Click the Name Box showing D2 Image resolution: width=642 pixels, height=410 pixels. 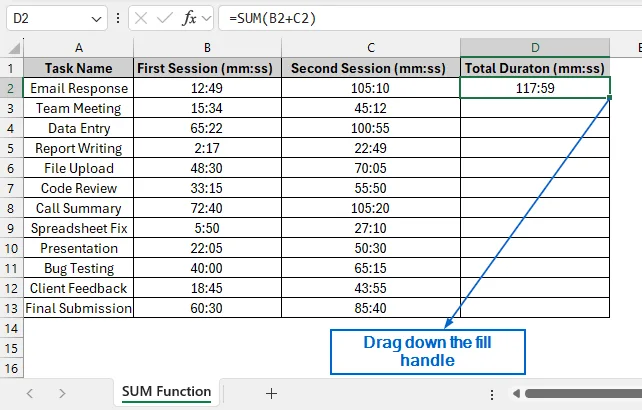click(x=57, y=18)
